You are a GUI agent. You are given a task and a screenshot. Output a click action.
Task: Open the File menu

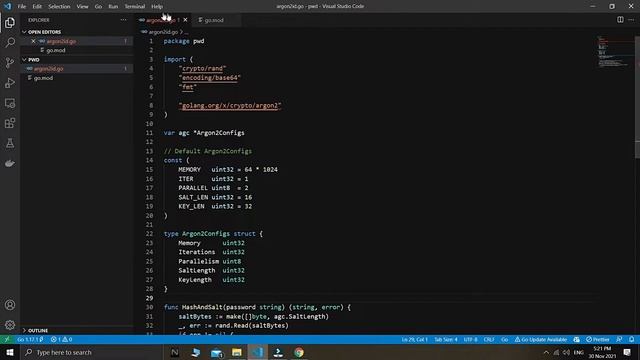[22, 7]
